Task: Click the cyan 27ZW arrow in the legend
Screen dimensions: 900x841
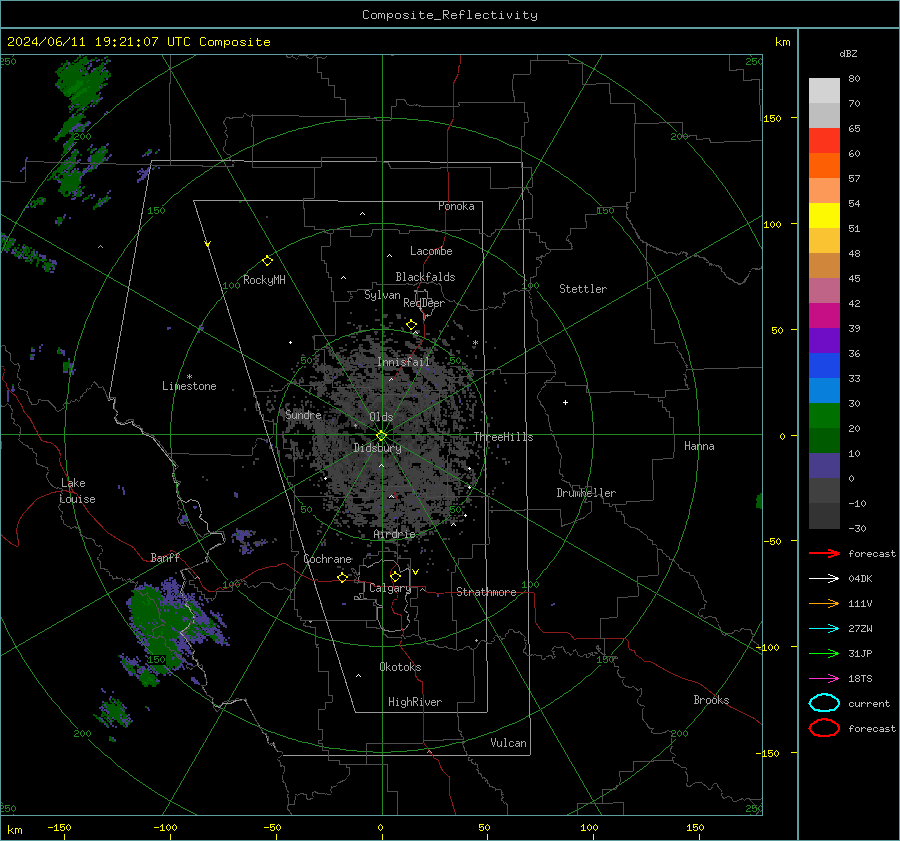Action: click(824, 629)
